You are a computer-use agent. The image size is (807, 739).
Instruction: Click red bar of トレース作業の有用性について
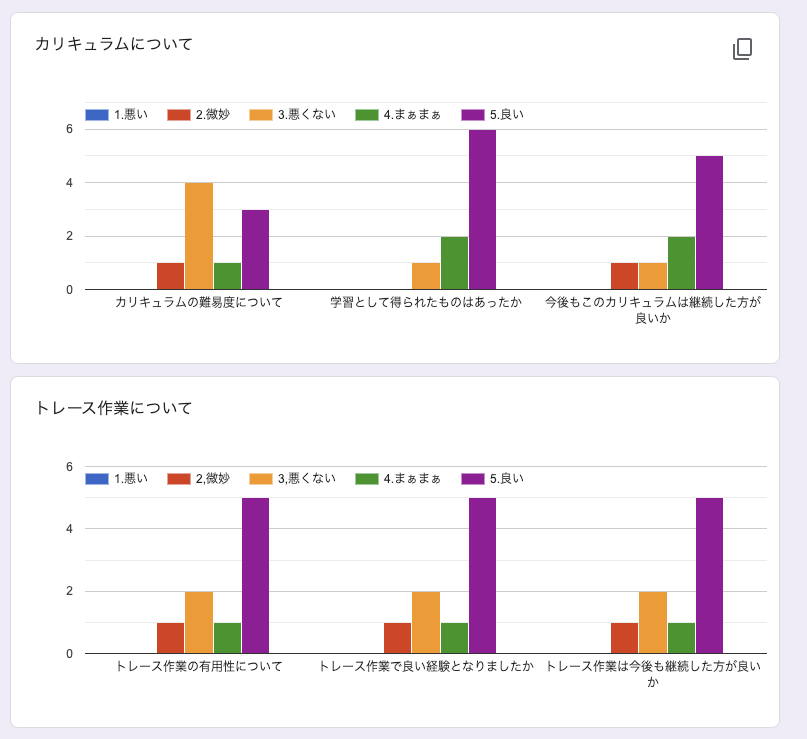170,638
